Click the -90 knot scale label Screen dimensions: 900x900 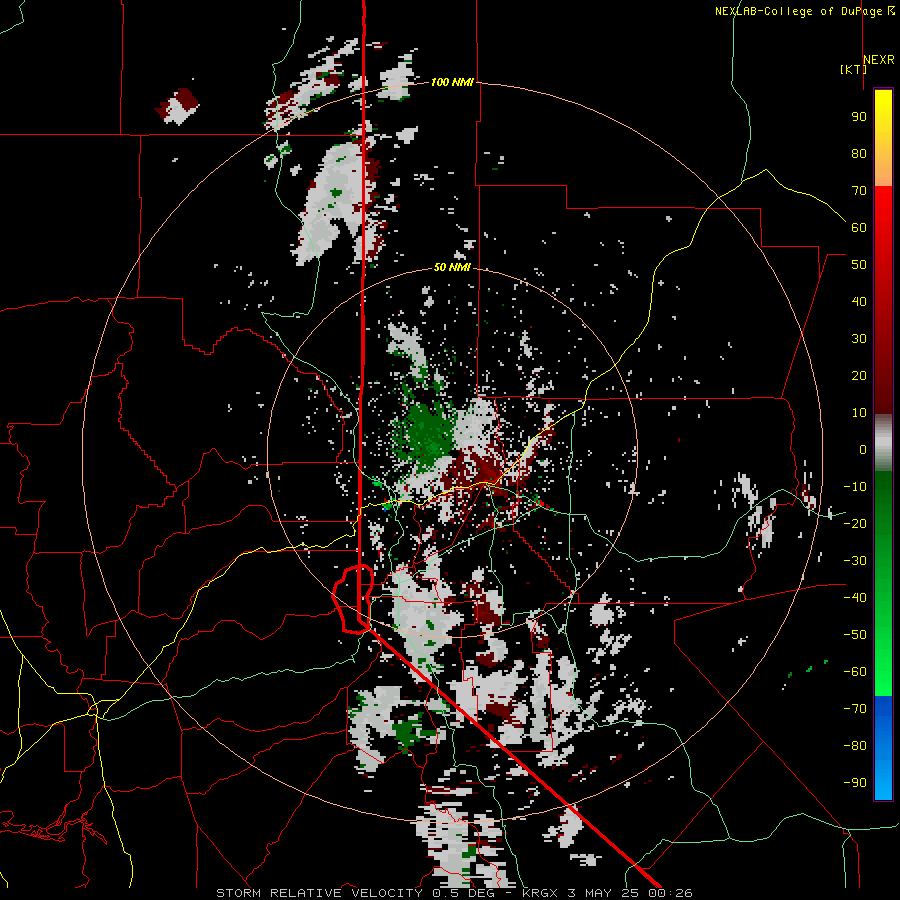click(855, 782)
